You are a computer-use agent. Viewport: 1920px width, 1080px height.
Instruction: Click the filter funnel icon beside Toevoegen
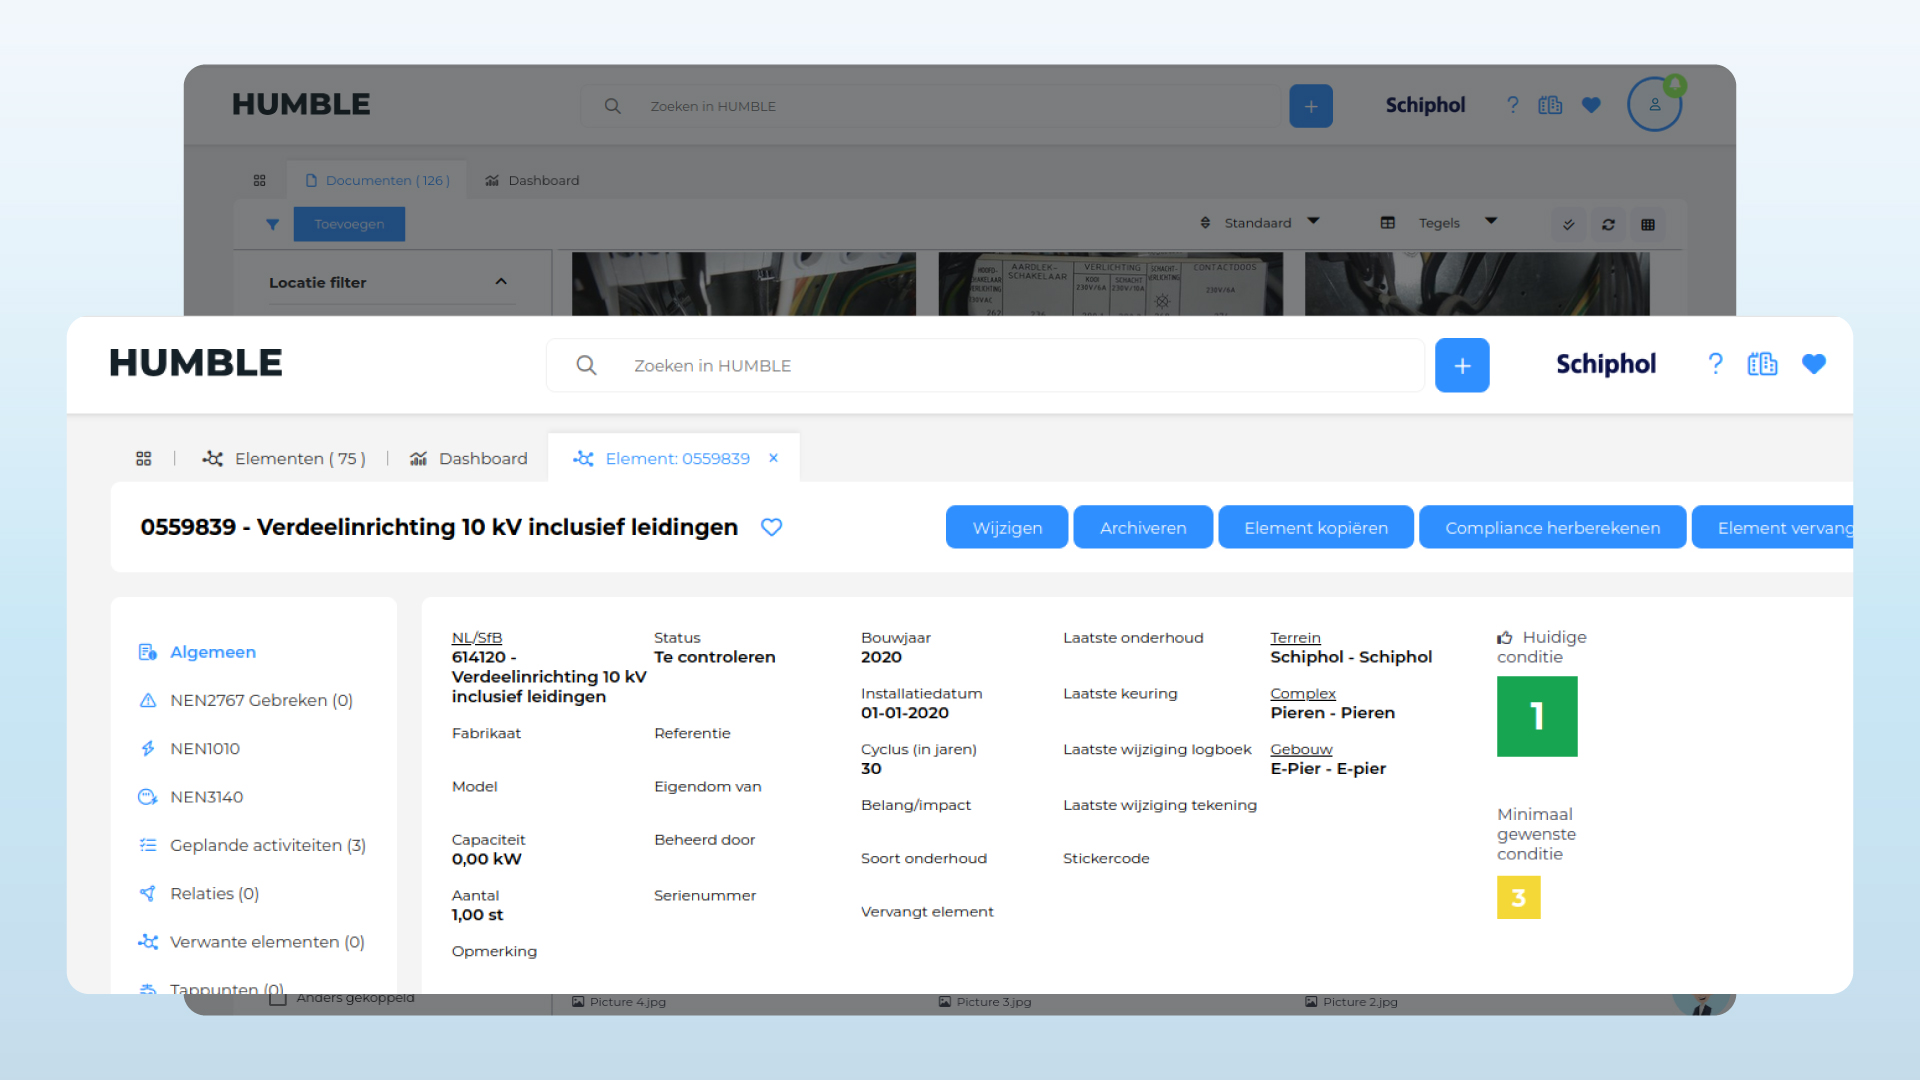coord(272,224)
